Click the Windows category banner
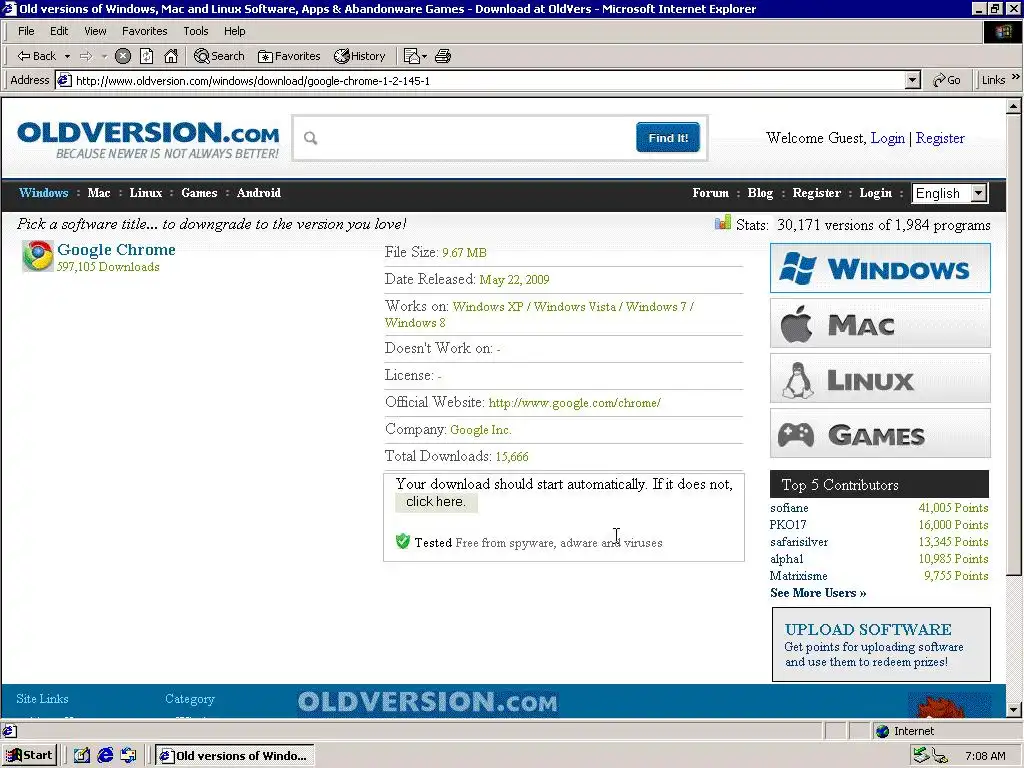This screenshot has width=1024, height=768. tap(880, 268)
